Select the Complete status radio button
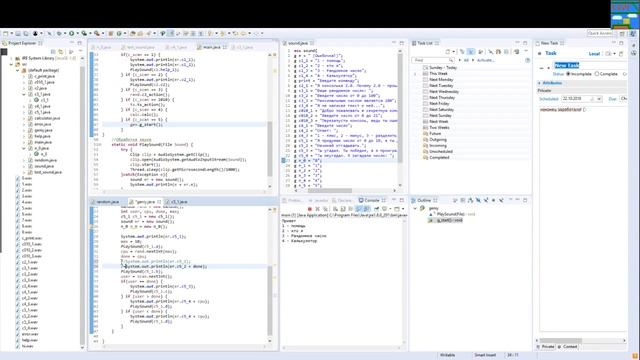 [597, 74]
